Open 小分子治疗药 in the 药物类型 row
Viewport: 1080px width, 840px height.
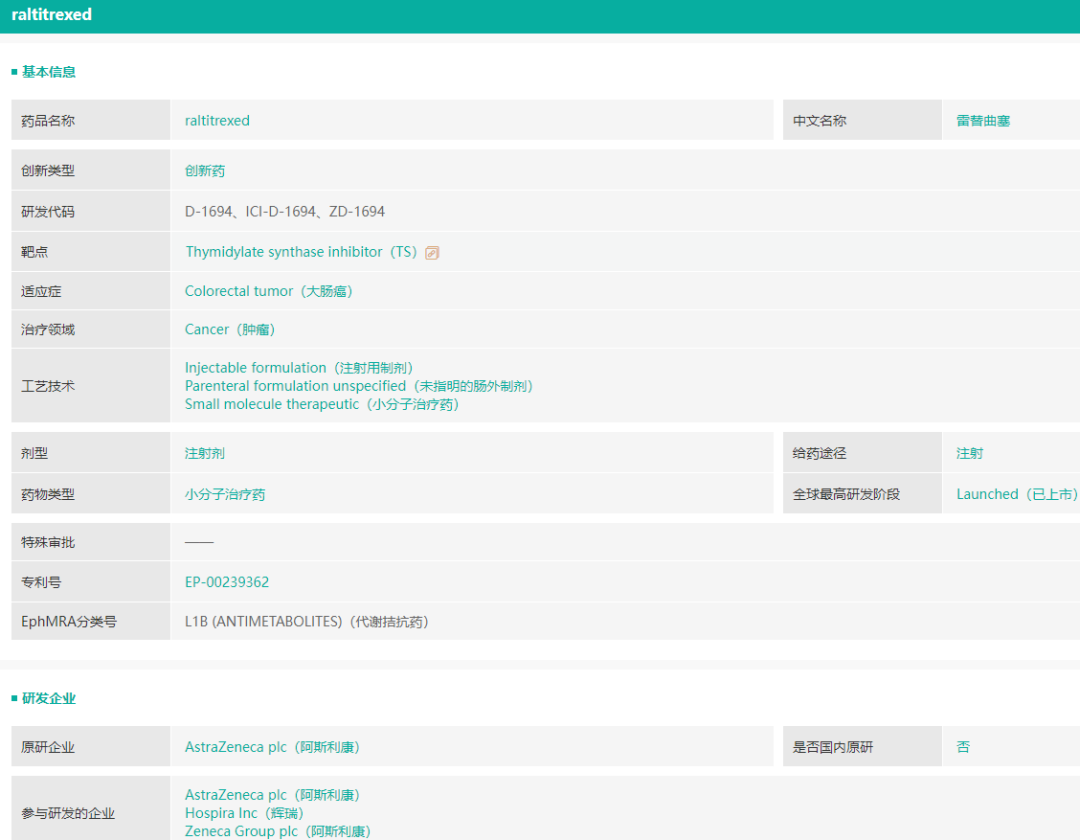[x=225, y=494]
